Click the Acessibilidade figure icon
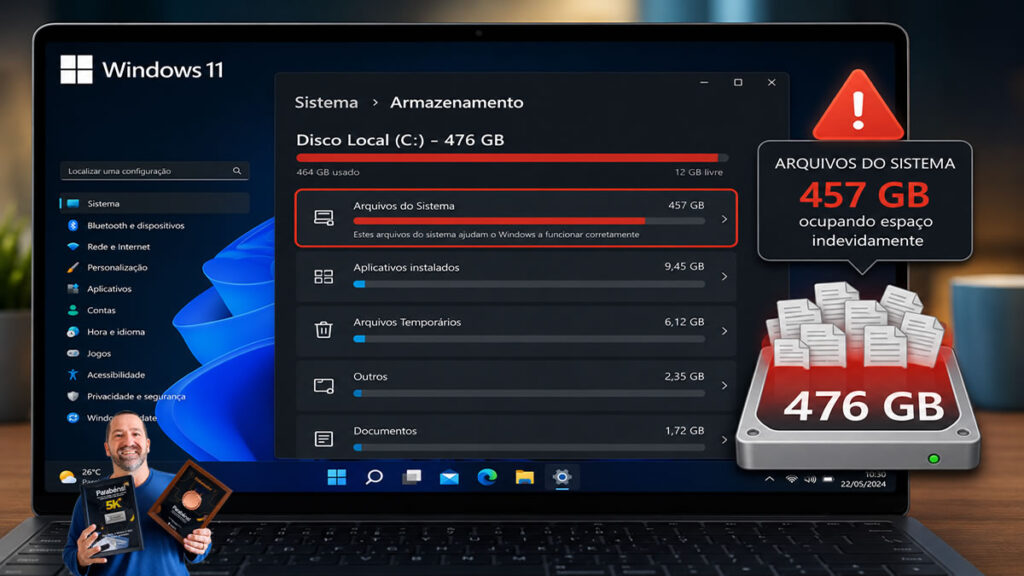 (73, 375)
